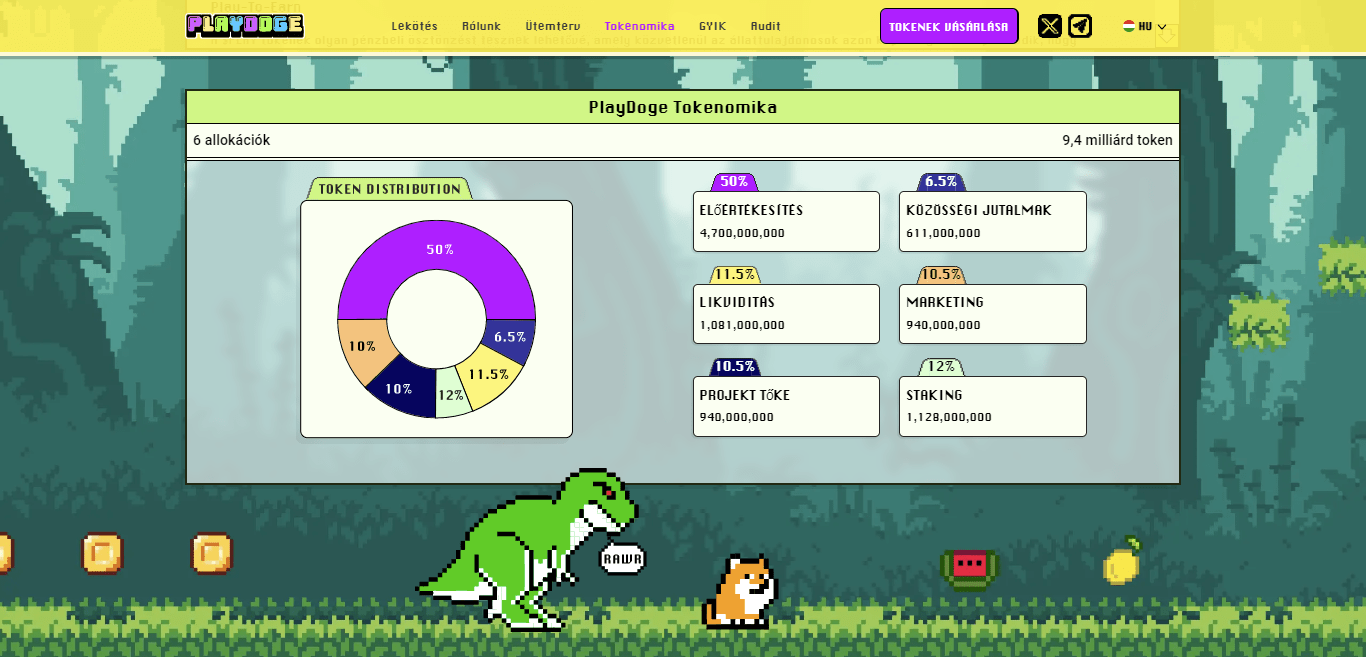The height and width of the screenshot is (657, 1366).
Task: Open the X (Twitter) social icon
Action: pos(1050,26)
